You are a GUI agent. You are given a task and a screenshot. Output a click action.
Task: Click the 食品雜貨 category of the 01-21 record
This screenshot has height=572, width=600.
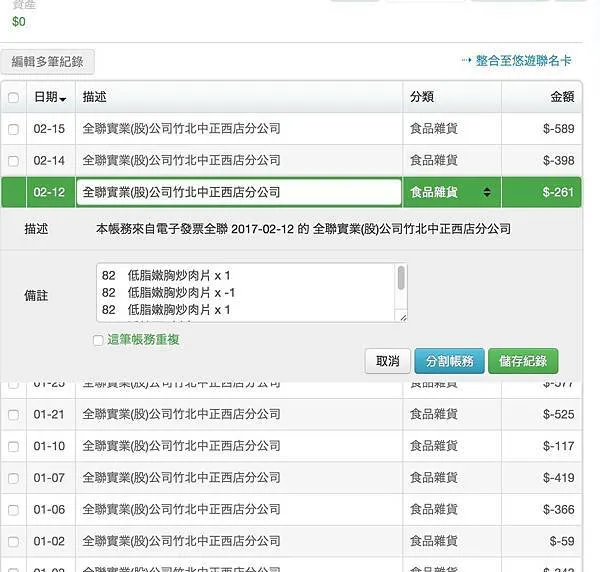tap(434, 414)
